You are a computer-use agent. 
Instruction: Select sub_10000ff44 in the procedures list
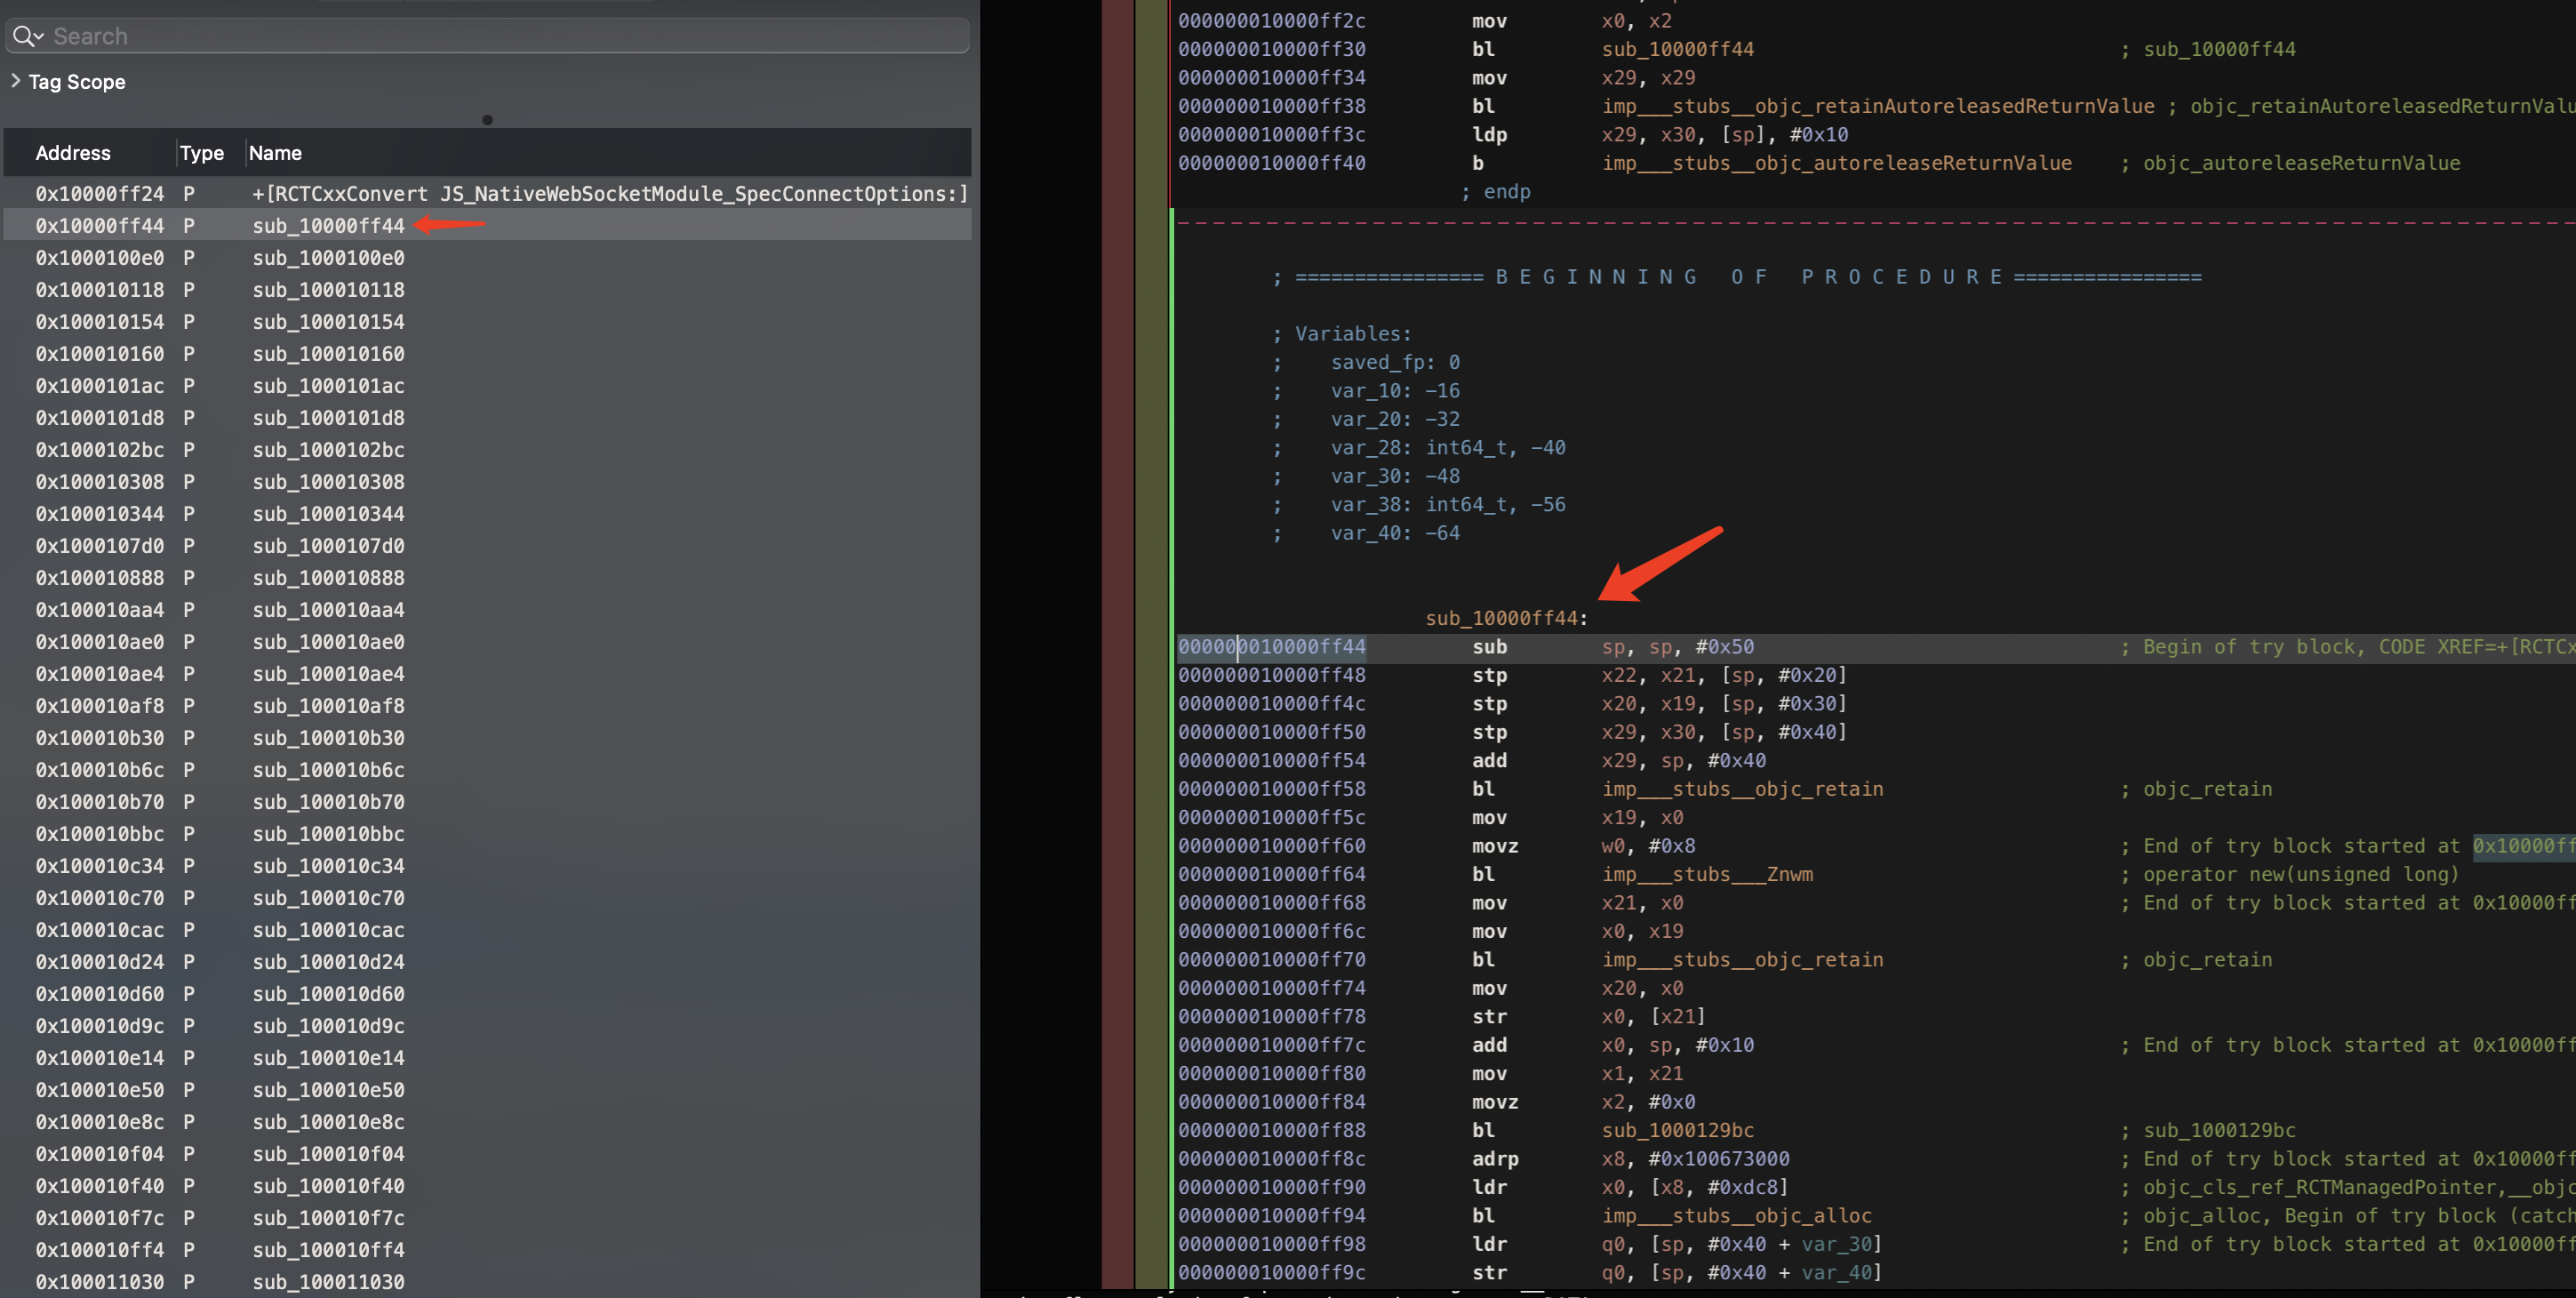click(487, 225)
